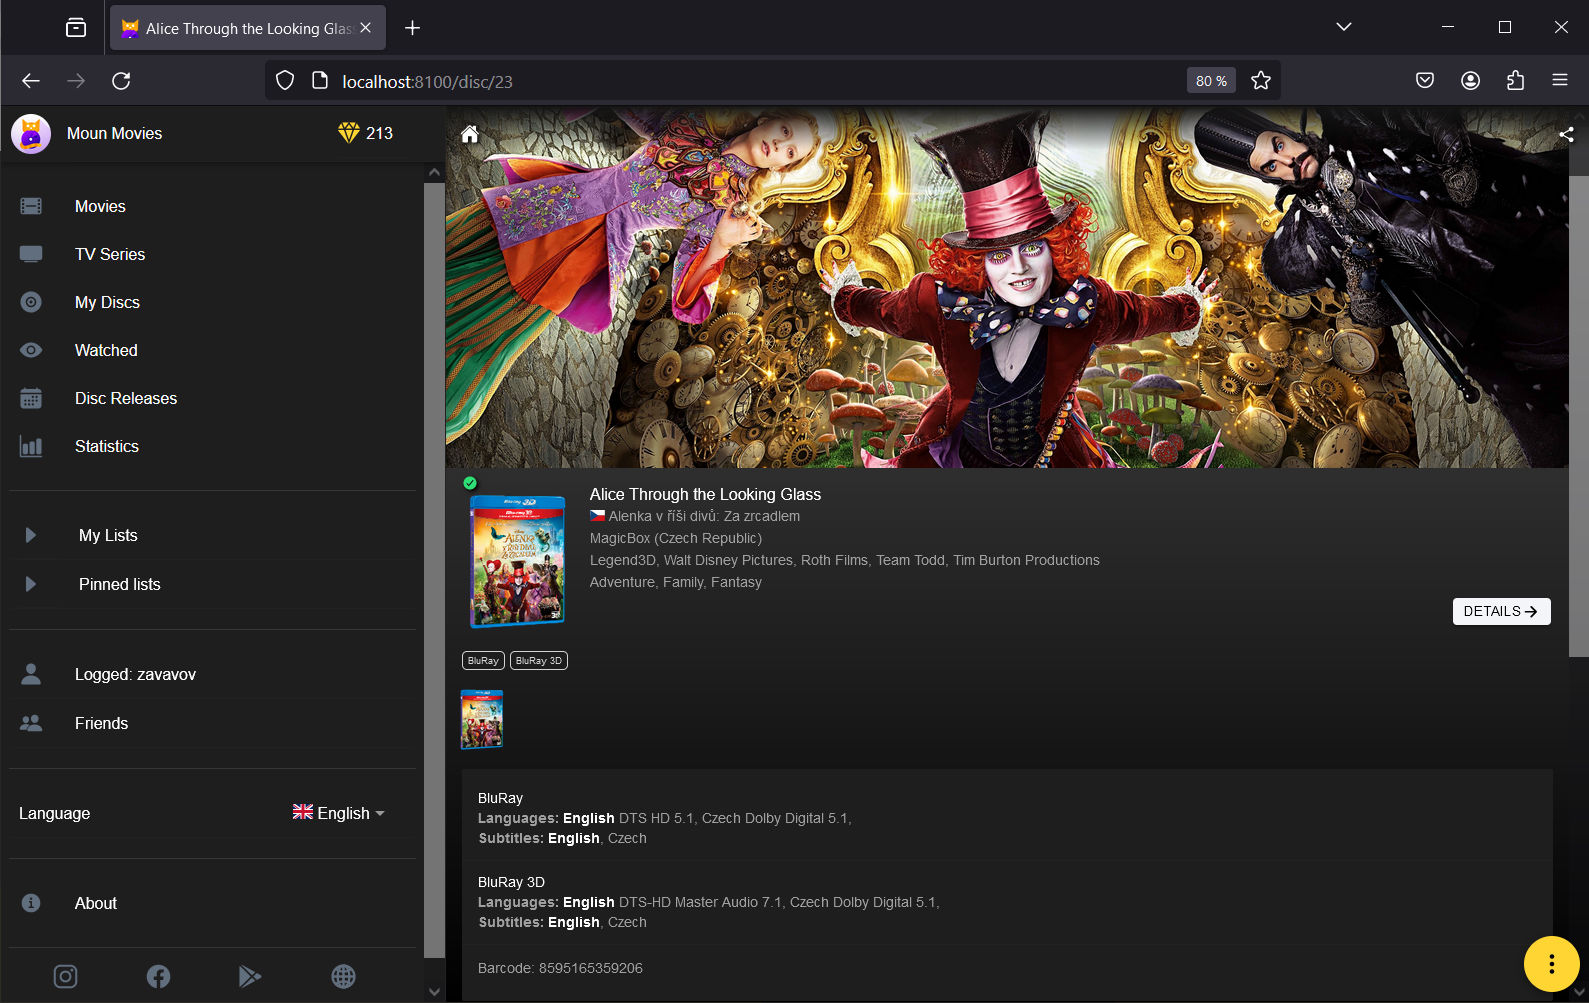Open the Facebook link in sidebar footer

tap(158, 976)
